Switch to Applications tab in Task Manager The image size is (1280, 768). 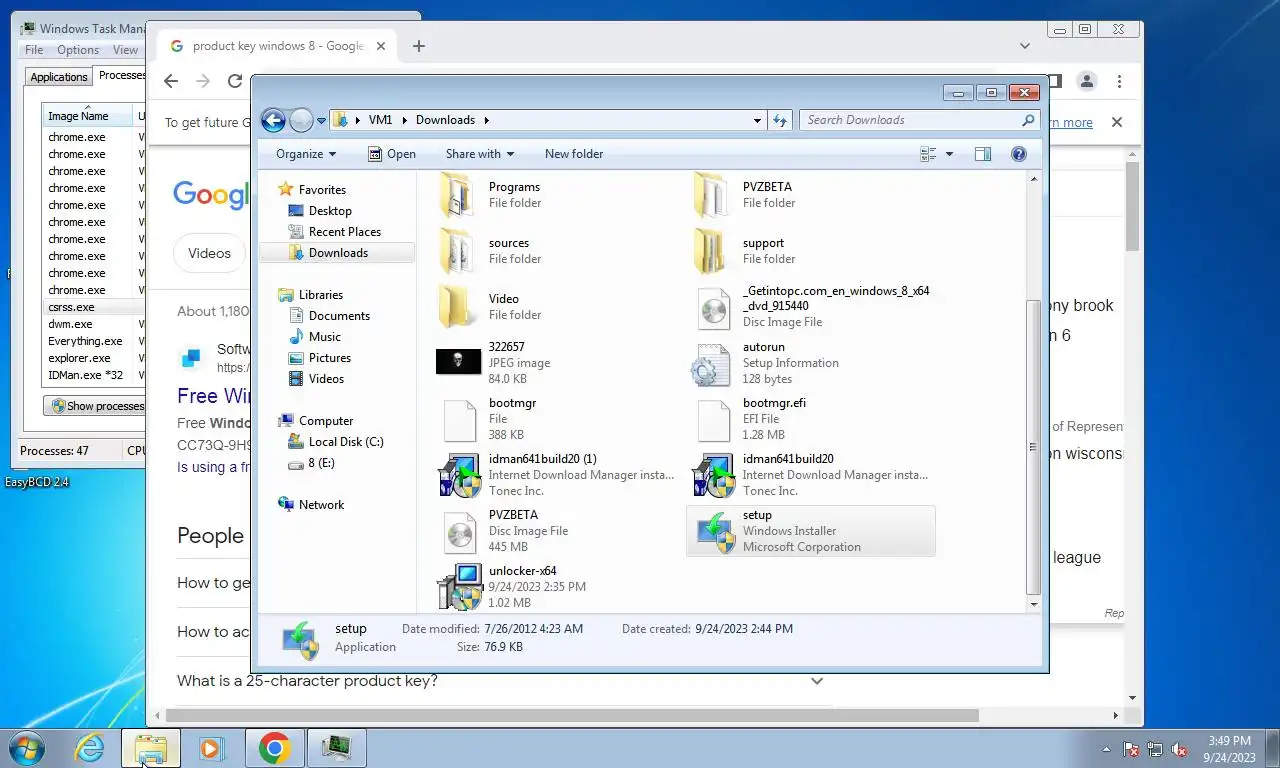[x=59, y=77]
